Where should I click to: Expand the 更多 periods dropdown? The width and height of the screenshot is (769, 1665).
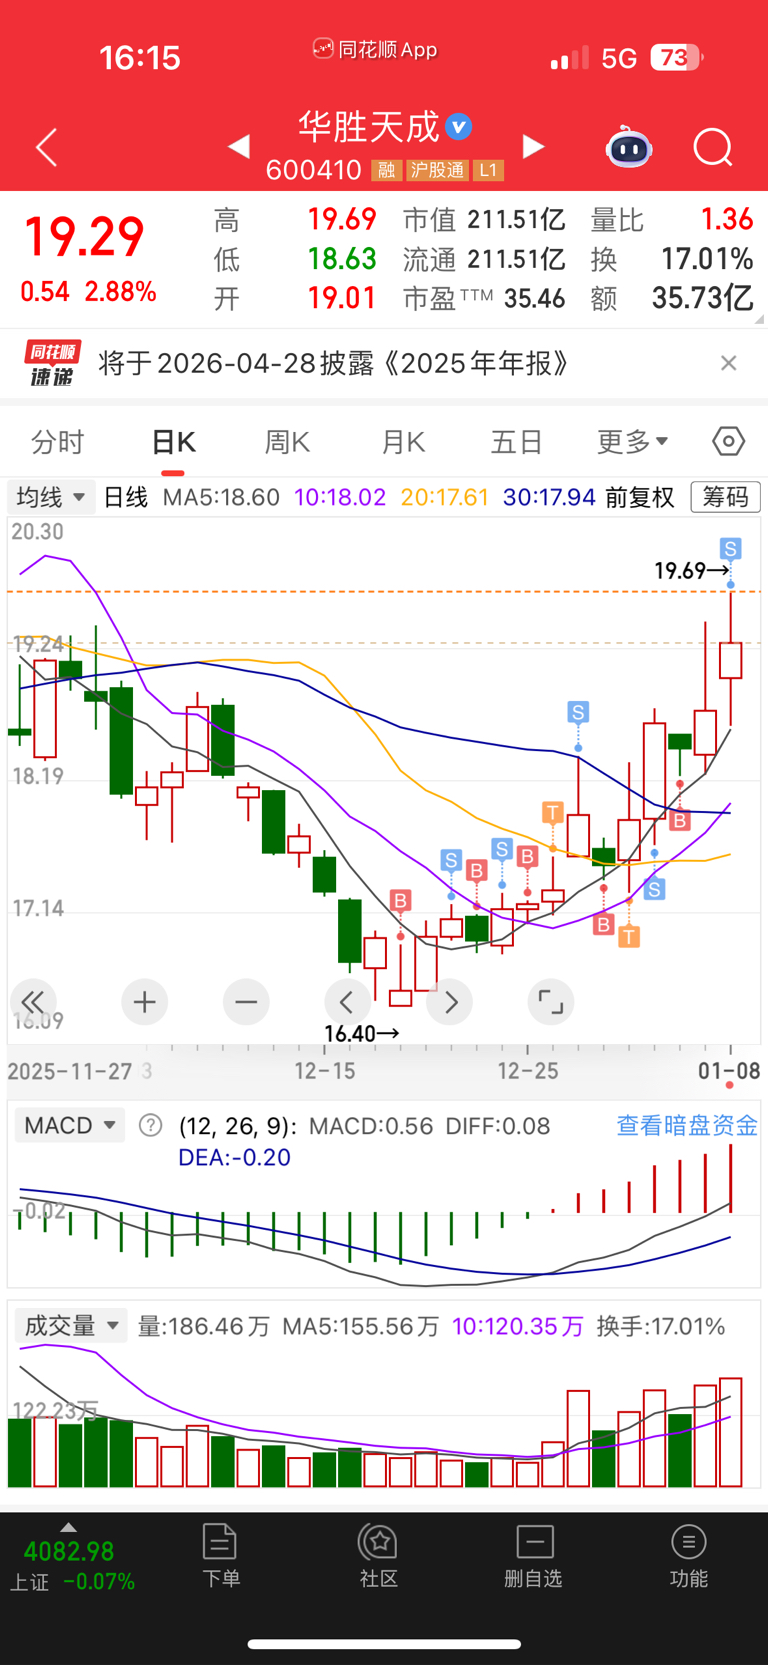(x=632, y=441)
